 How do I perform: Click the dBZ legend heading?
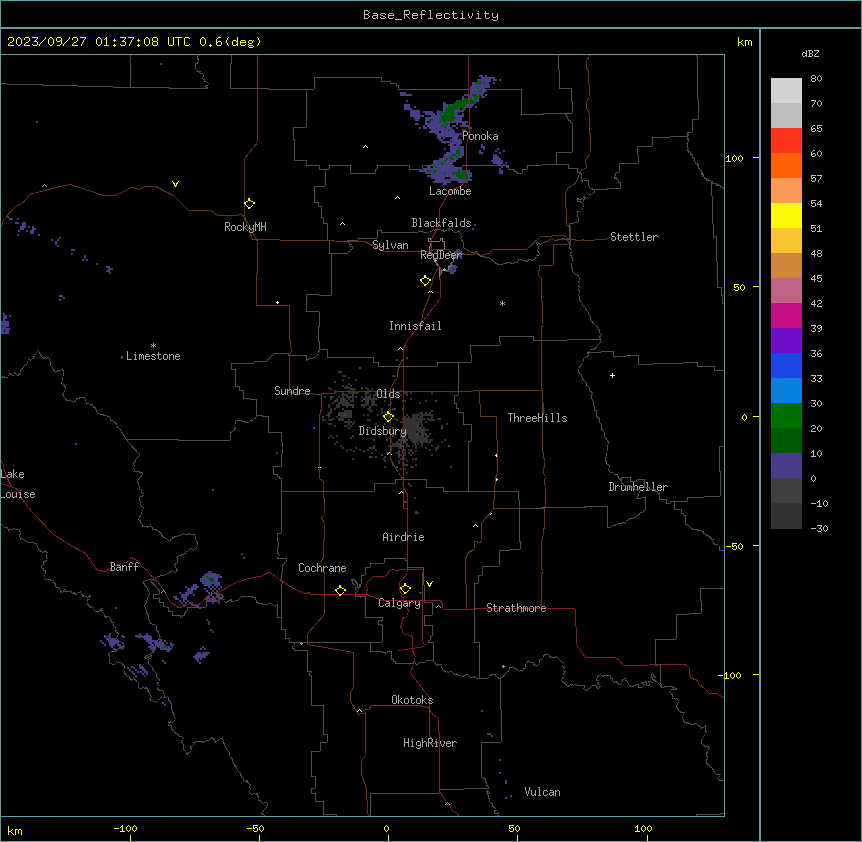click(810, 53)
